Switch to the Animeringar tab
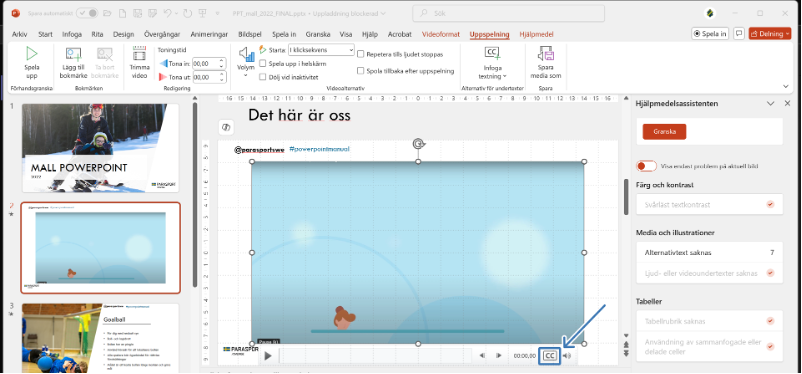Screen dimensions: 802x374 coord(209,34)
